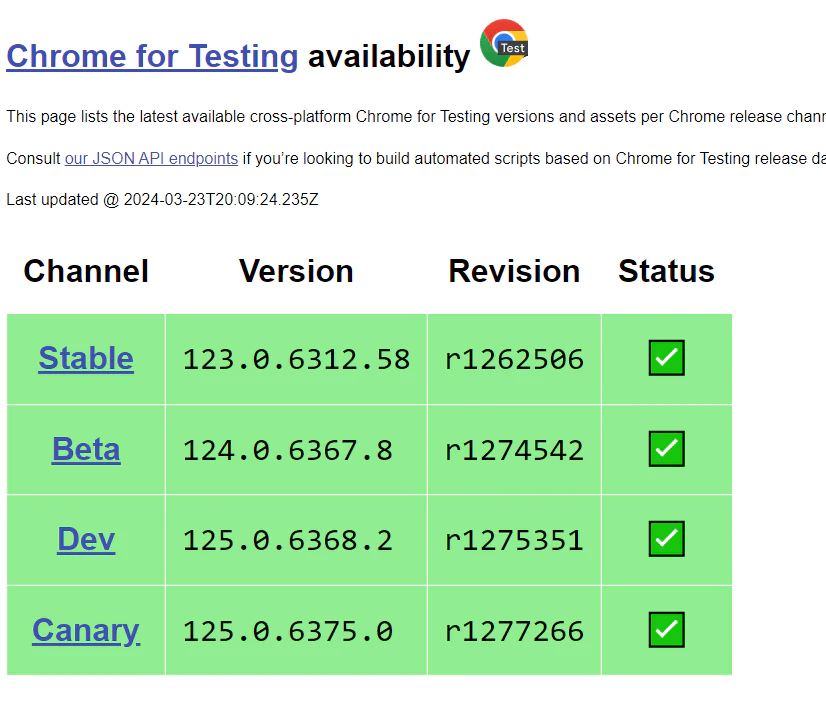Click the Version column header
Screen dimensions: 826x712
[296, 271]
